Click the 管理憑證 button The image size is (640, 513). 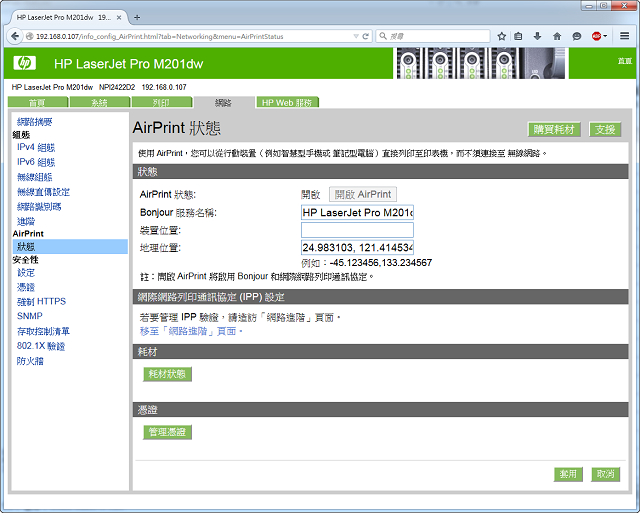coord(167,432)
